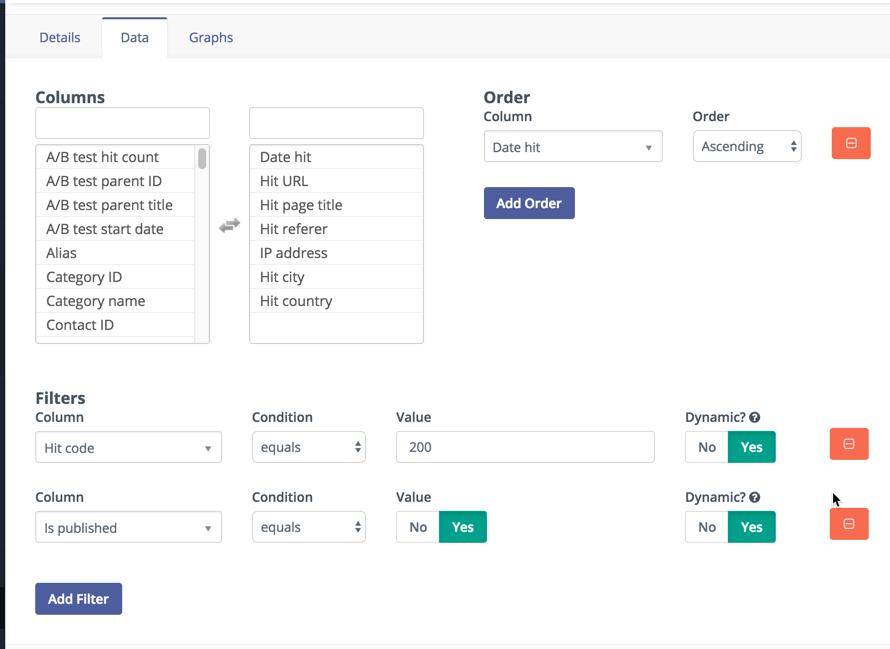Open the Is published column dropdown
This screenshot has width=890, height=649.
click(128, 527)
